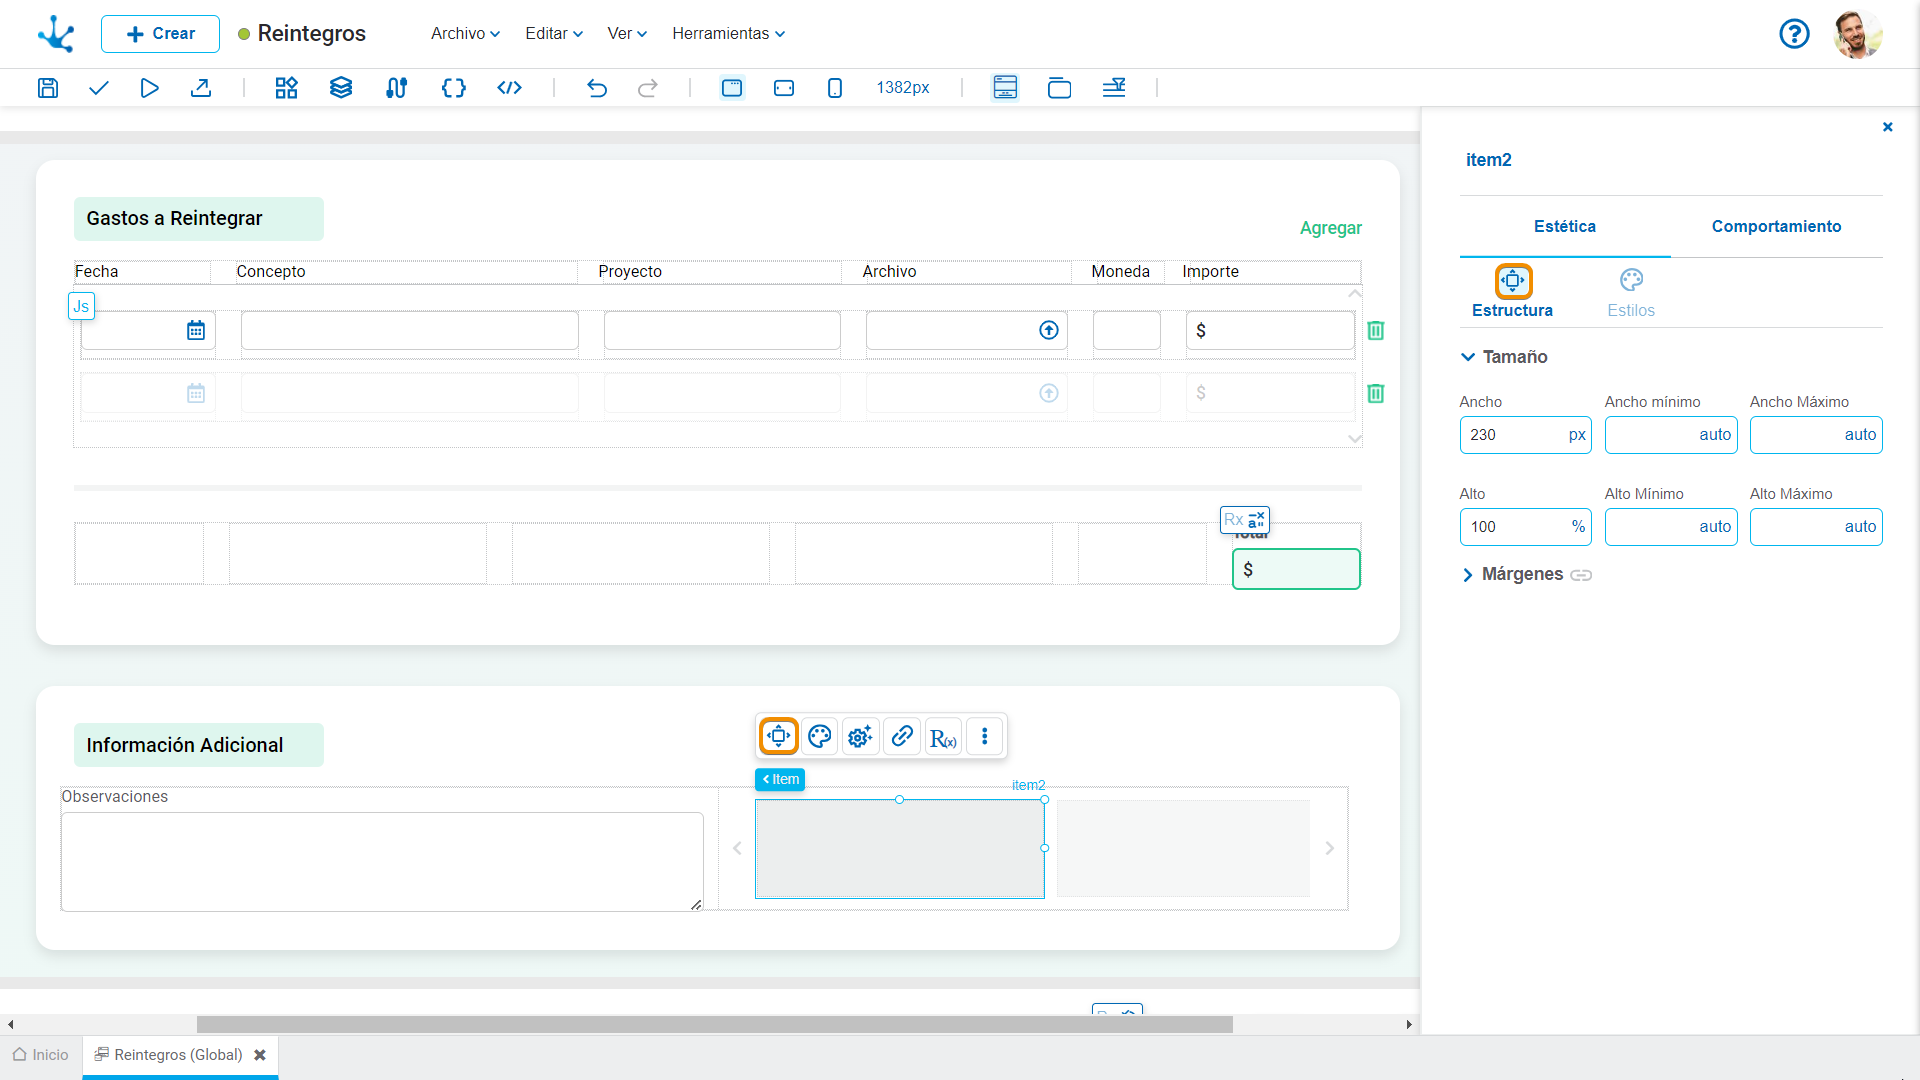This screenshot has width=1920, height=1080.
Task: Open the user avatar profile
Action: (1858, 34)
